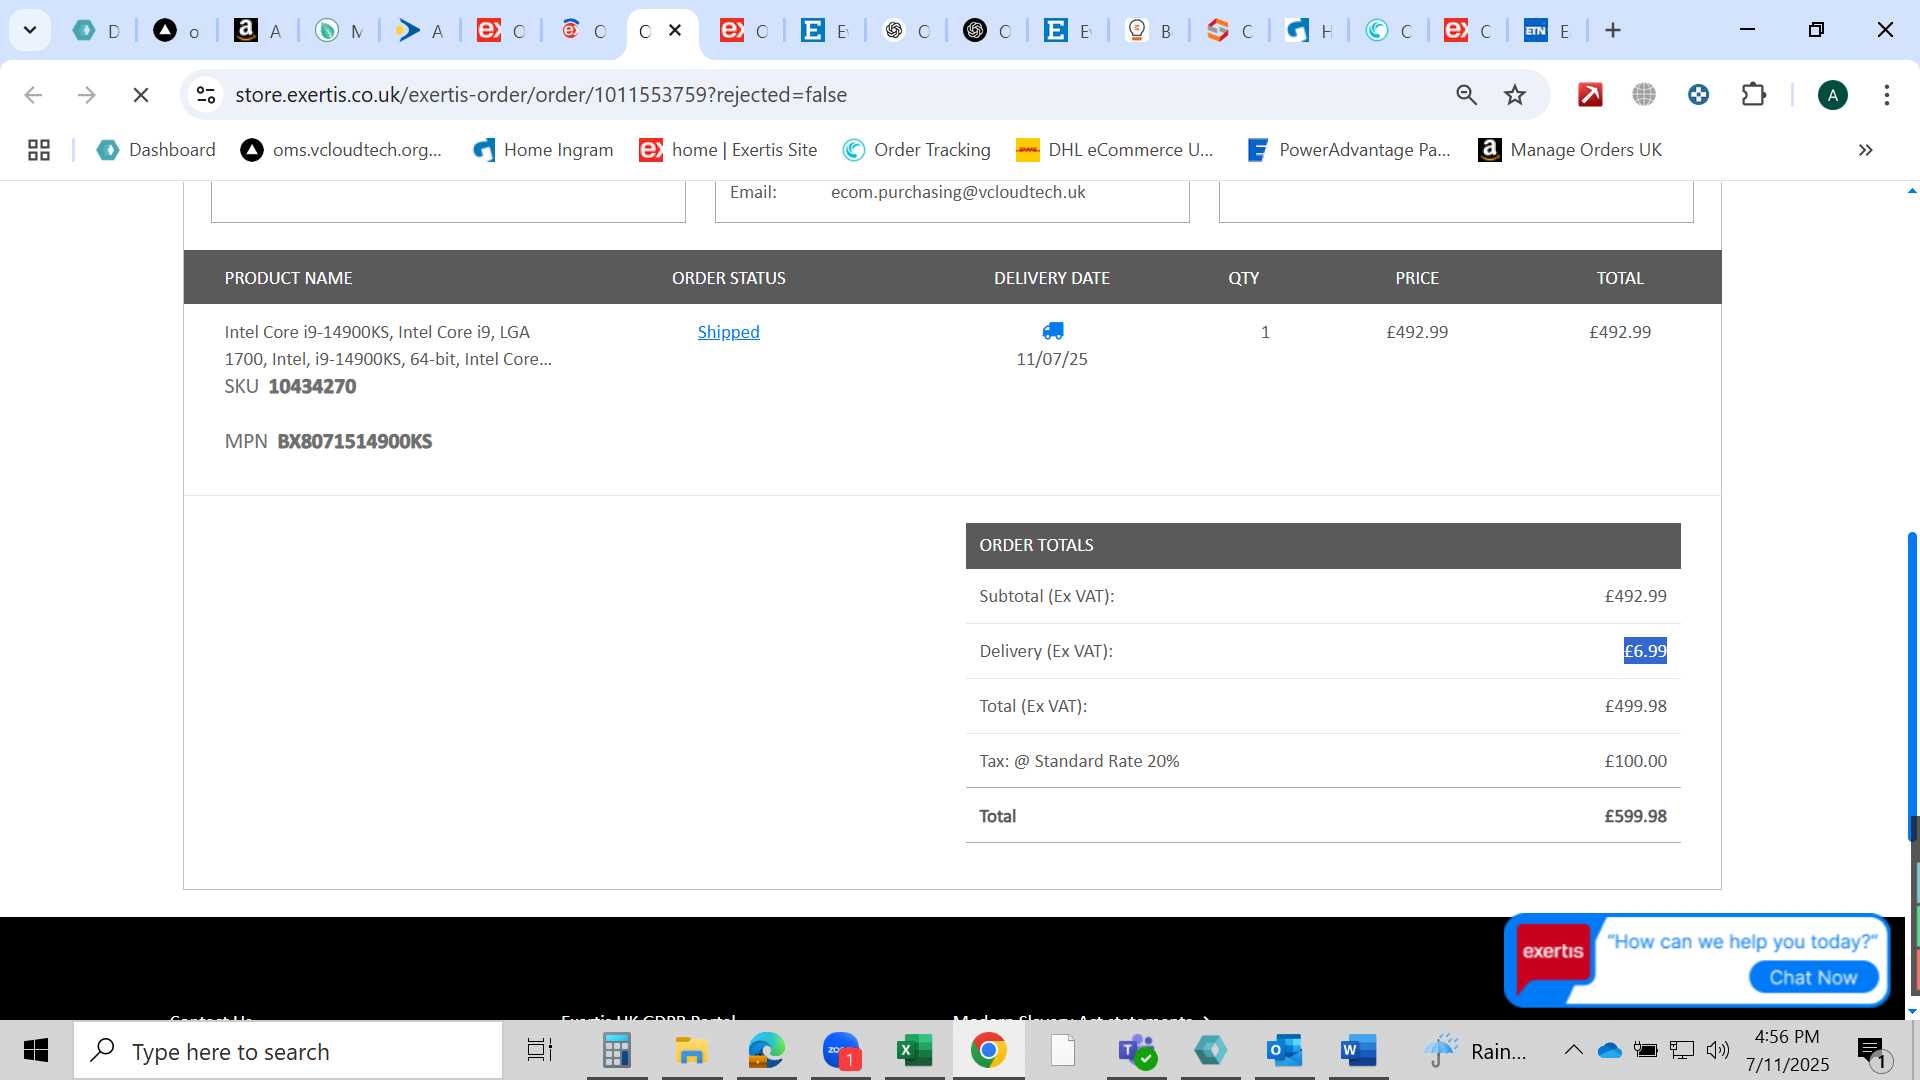Click the PRODUCT NAME column header
The width and height of the screenshot is (1920, 1080).
pos(288,278)
